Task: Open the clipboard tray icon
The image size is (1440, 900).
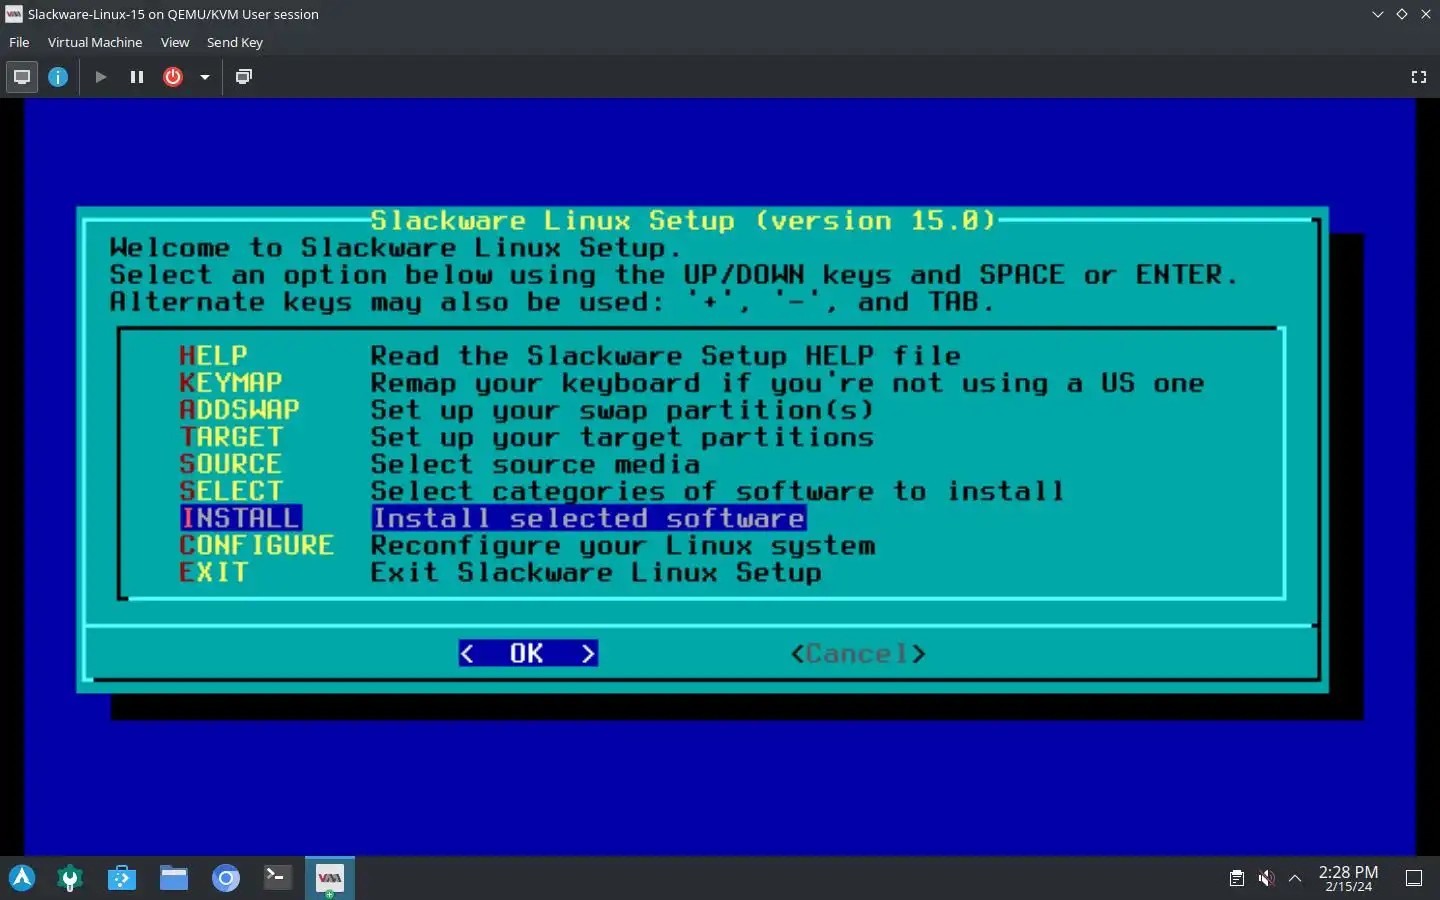Action: pyautogui.click(x=1237, y=878)
